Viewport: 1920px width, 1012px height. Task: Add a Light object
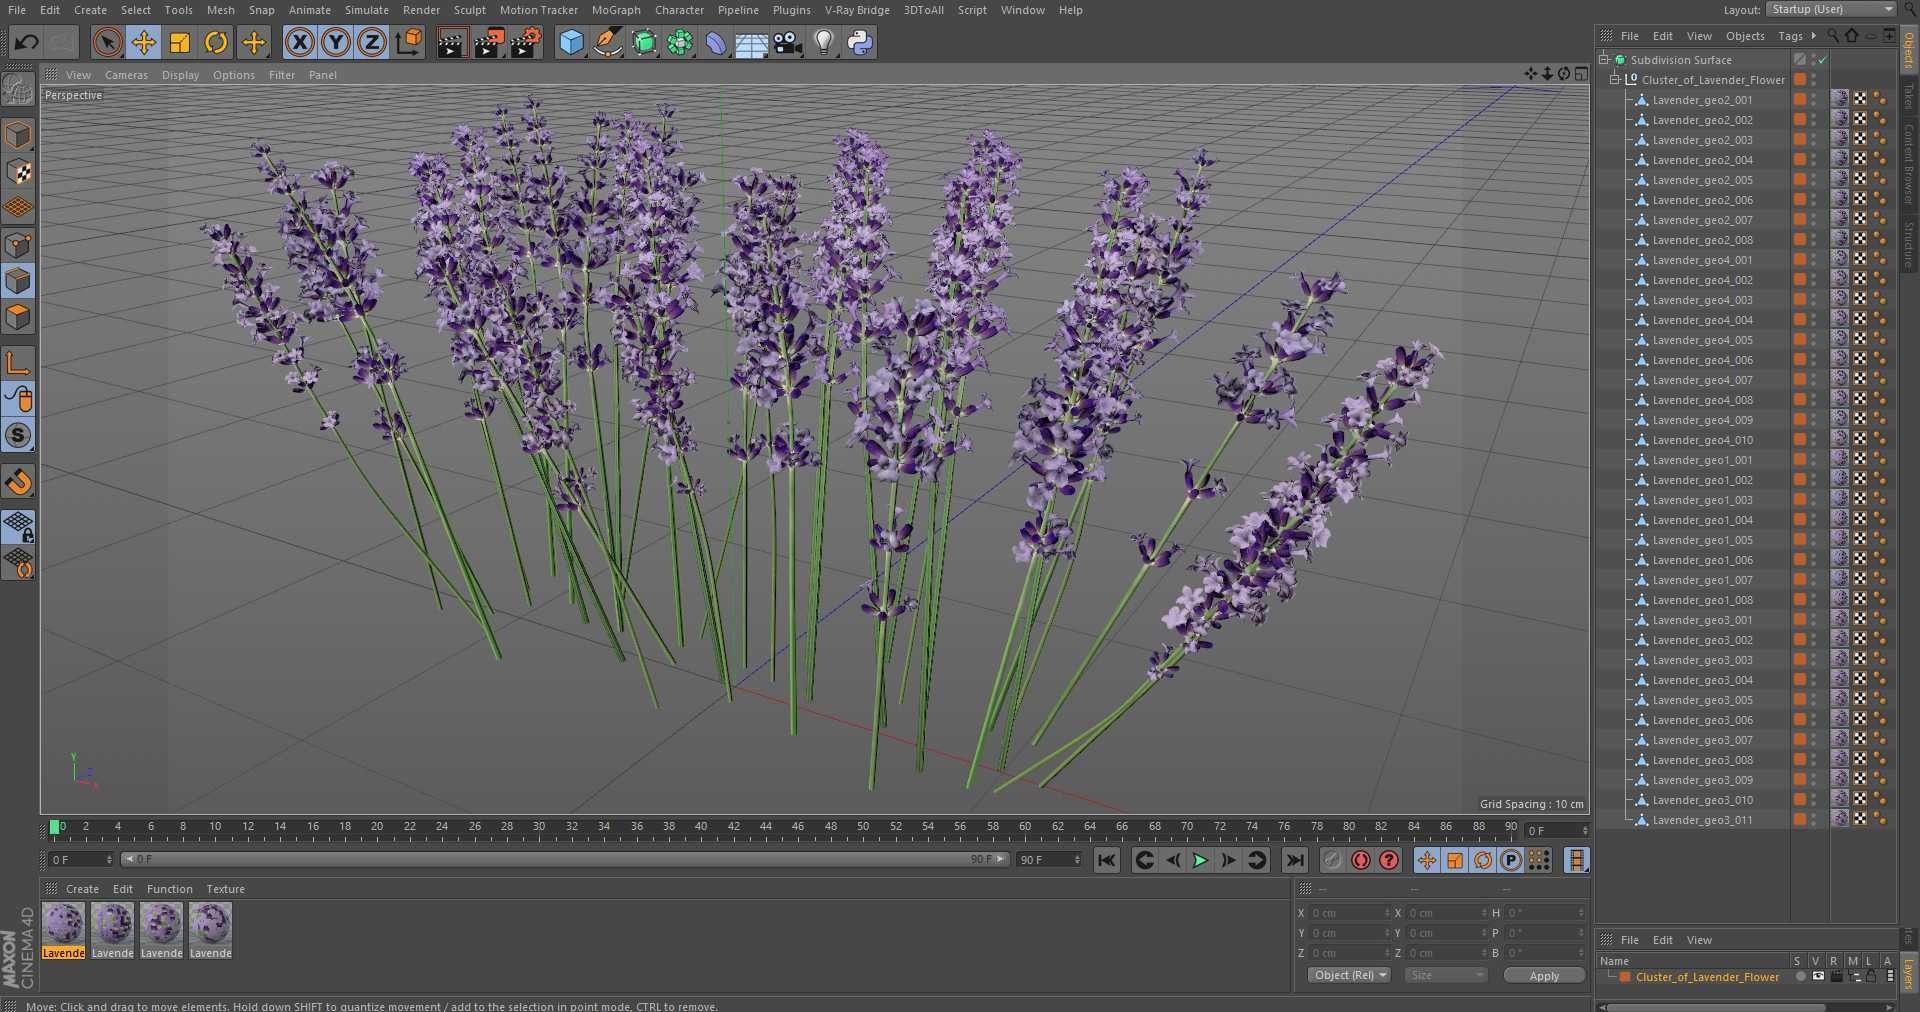coord(824,42)
